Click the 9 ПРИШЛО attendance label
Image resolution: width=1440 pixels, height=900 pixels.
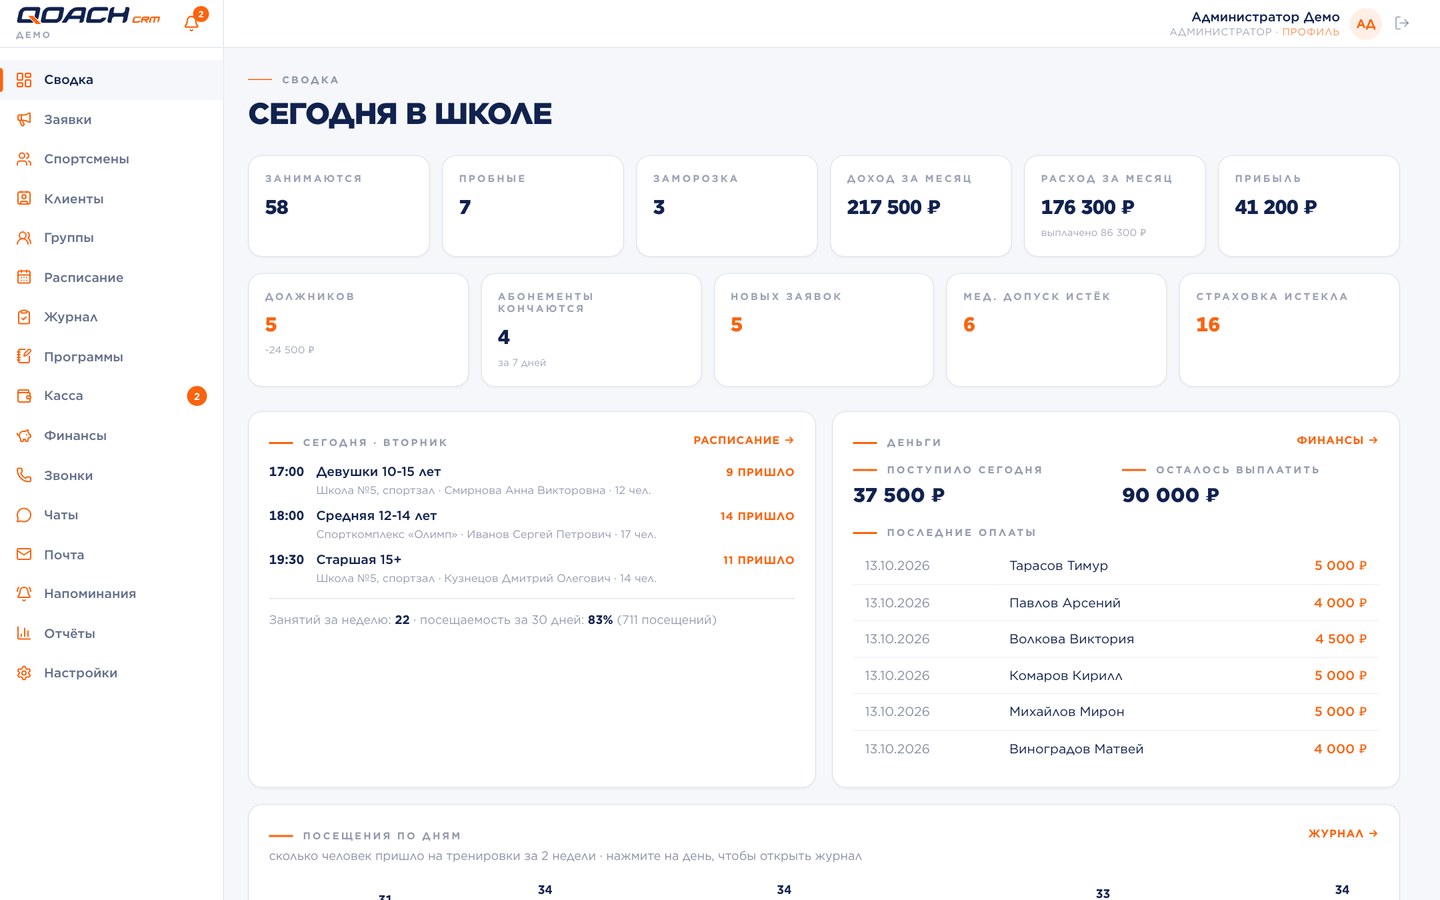(760, 472)
